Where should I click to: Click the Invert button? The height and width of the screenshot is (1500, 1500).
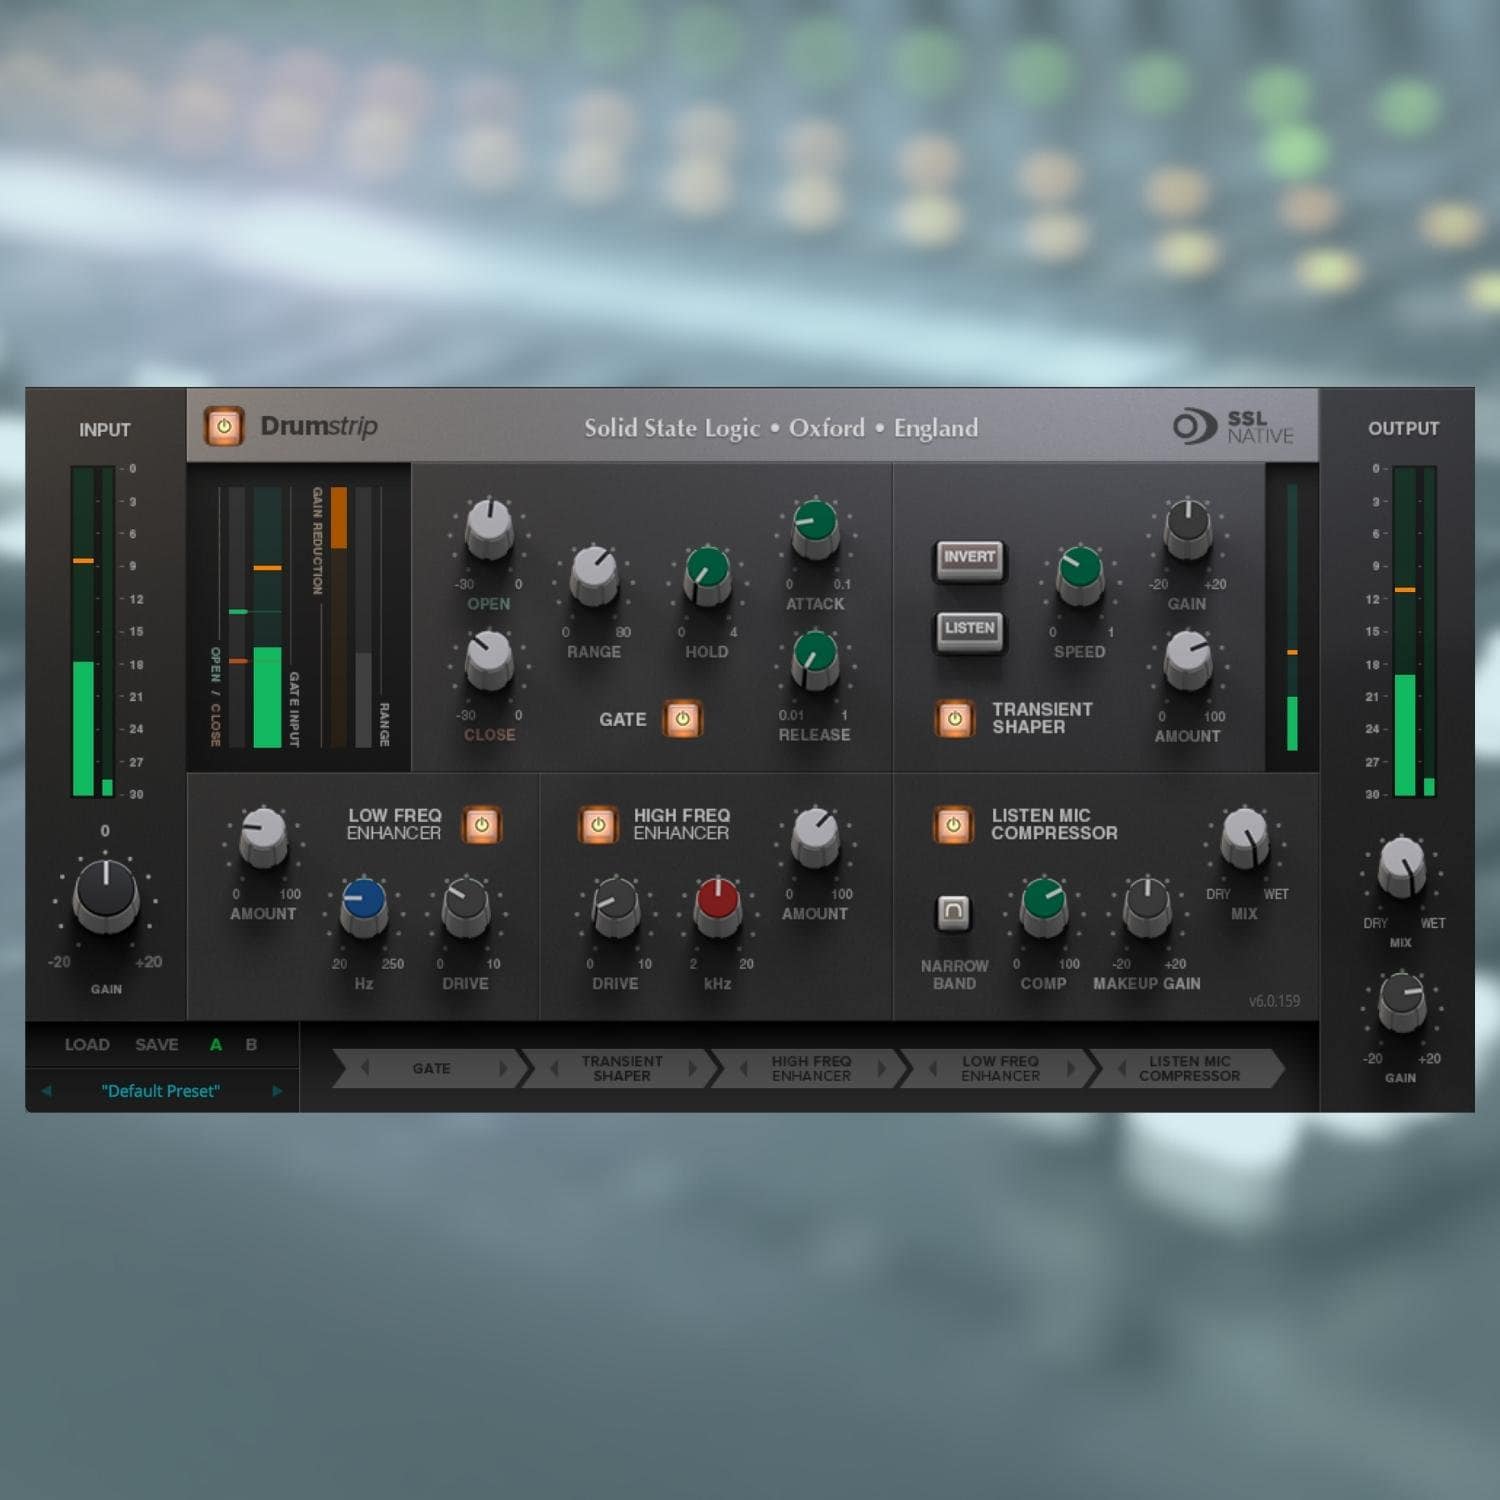[x=969, y=559]
